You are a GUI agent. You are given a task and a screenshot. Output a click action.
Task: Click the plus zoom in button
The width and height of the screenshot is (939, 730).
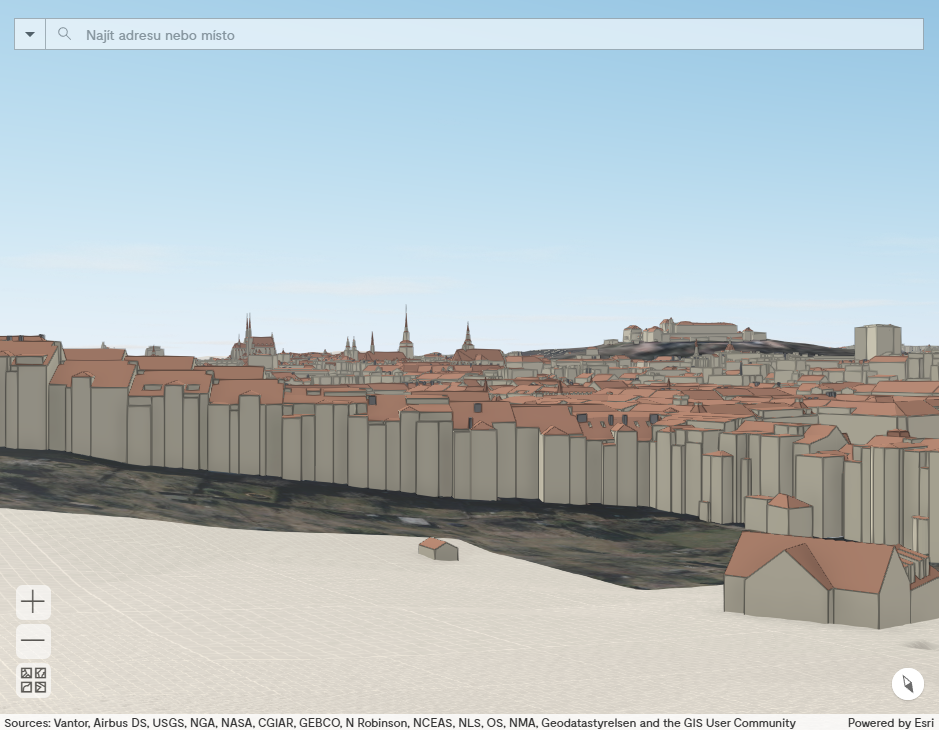[x=33, y=602]
